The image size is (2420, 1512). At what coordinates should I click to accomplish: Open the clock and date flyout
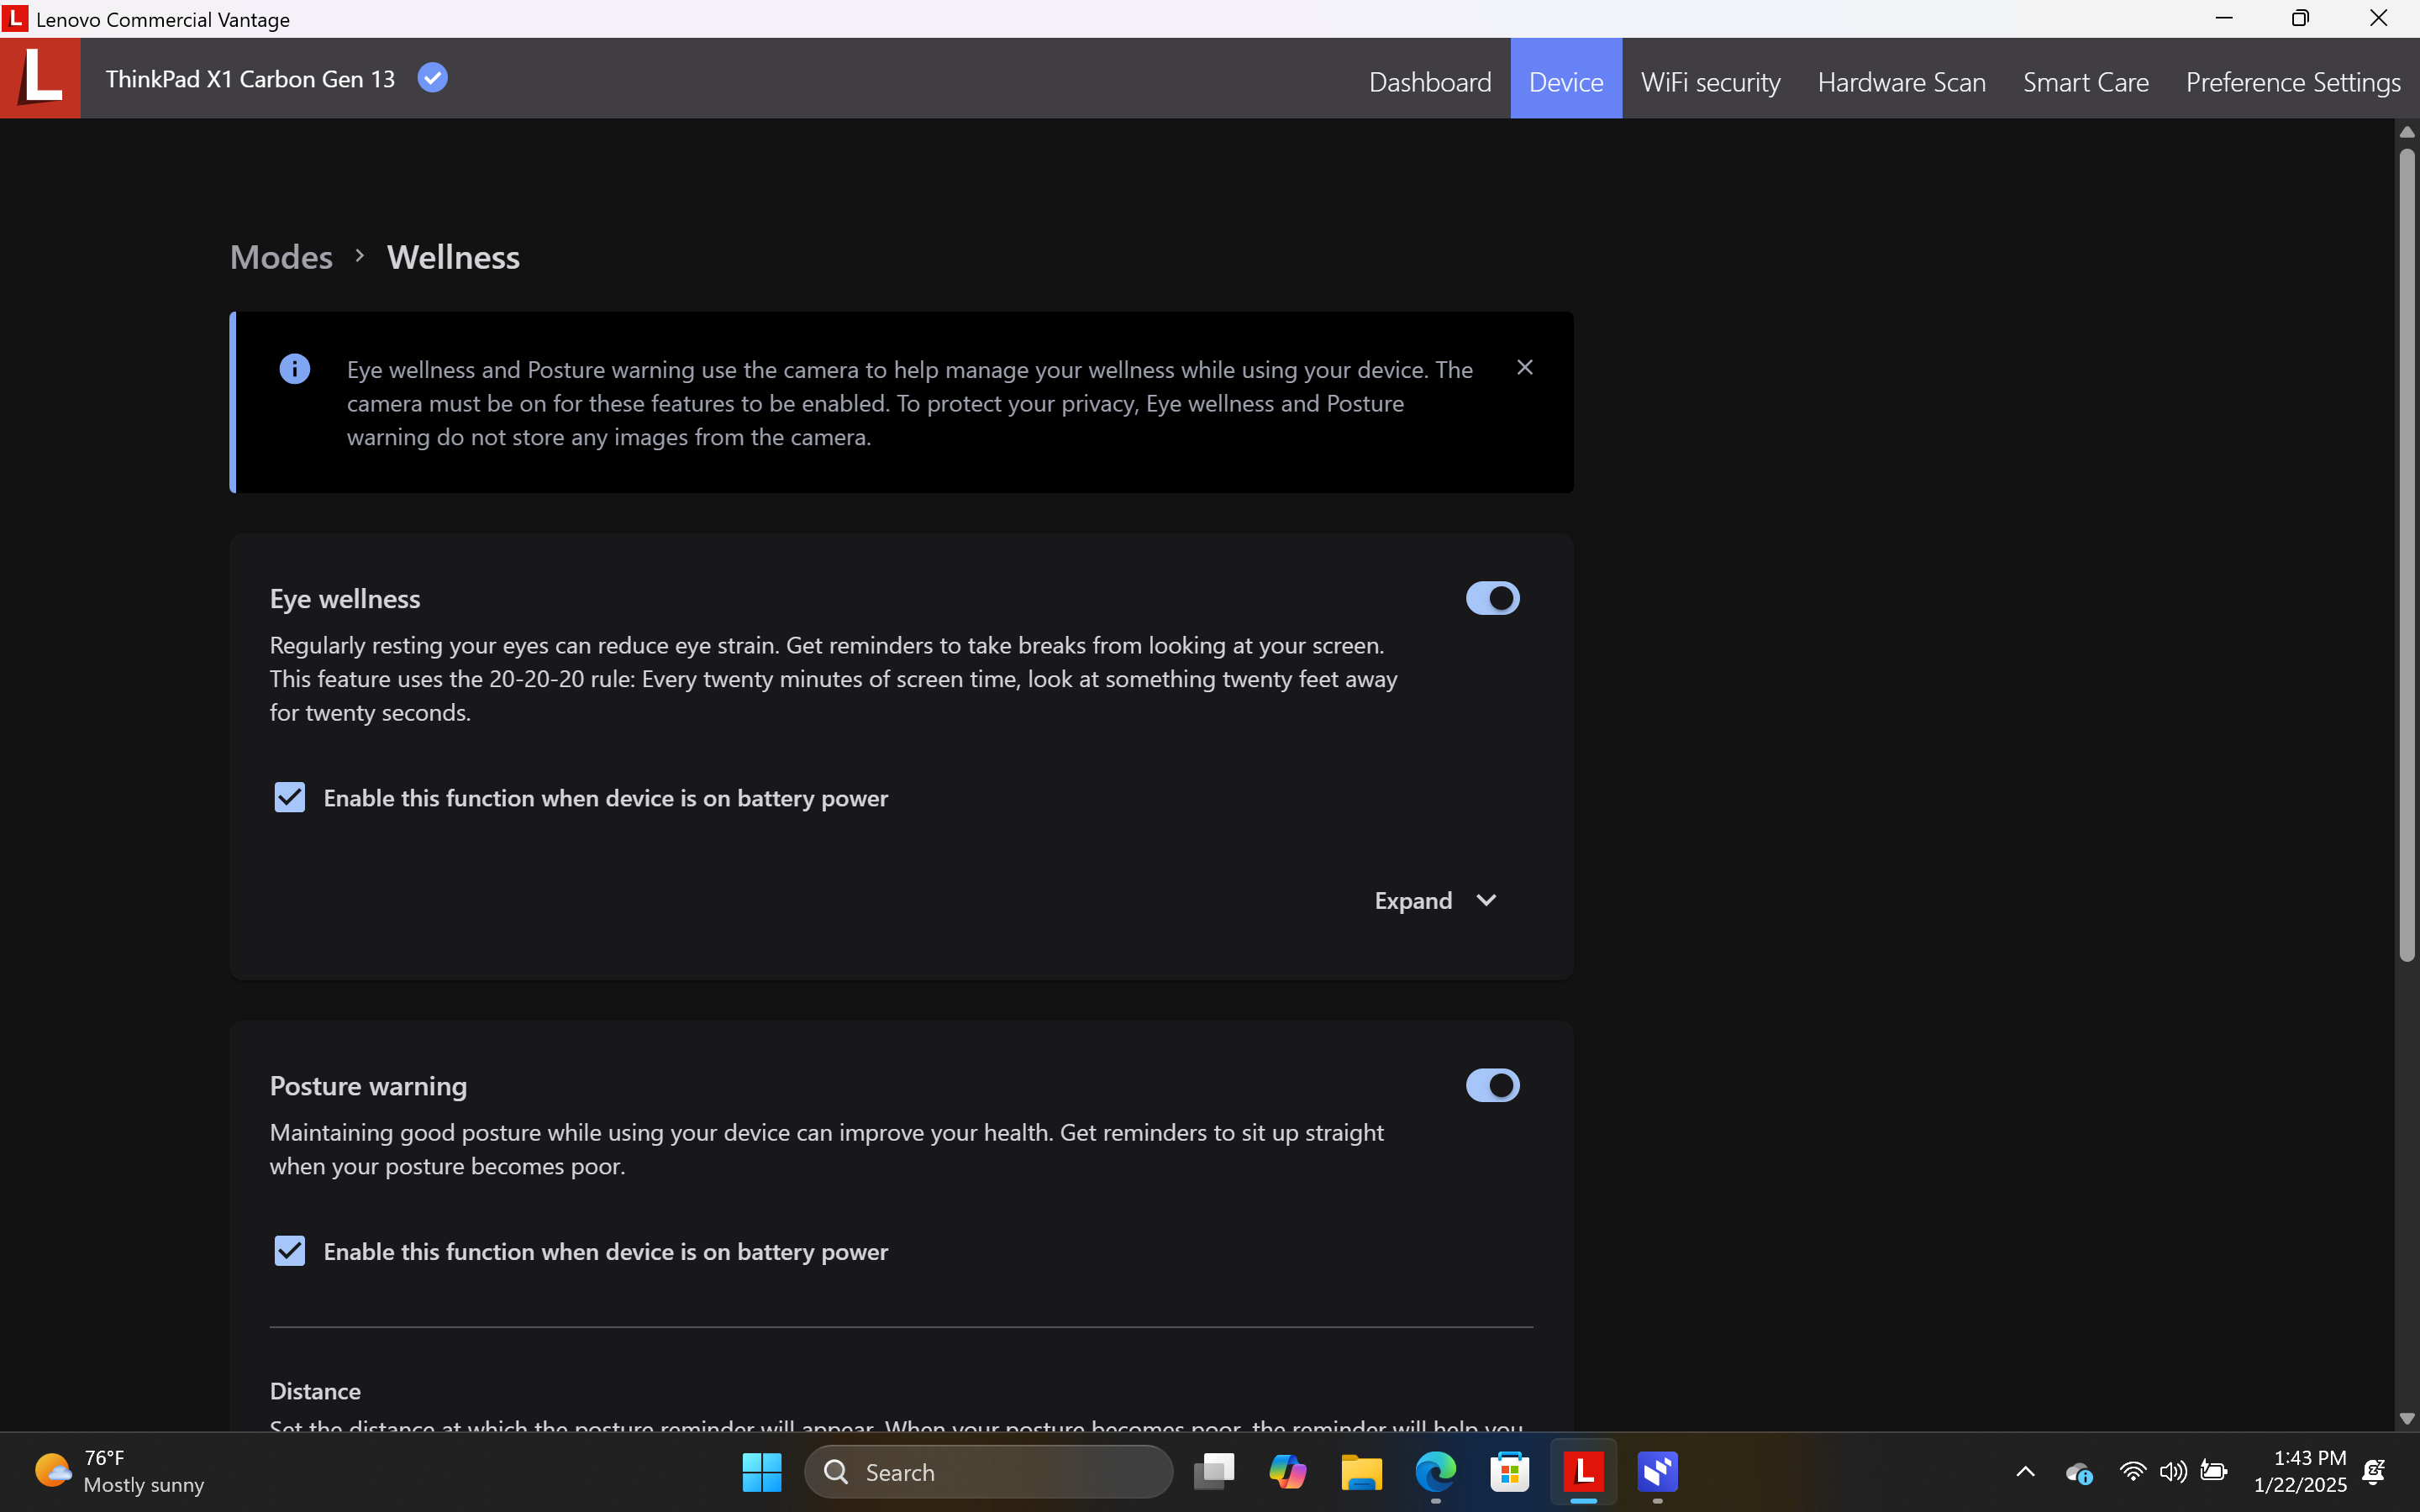pyautogui.click(x=2300, y=1471)
